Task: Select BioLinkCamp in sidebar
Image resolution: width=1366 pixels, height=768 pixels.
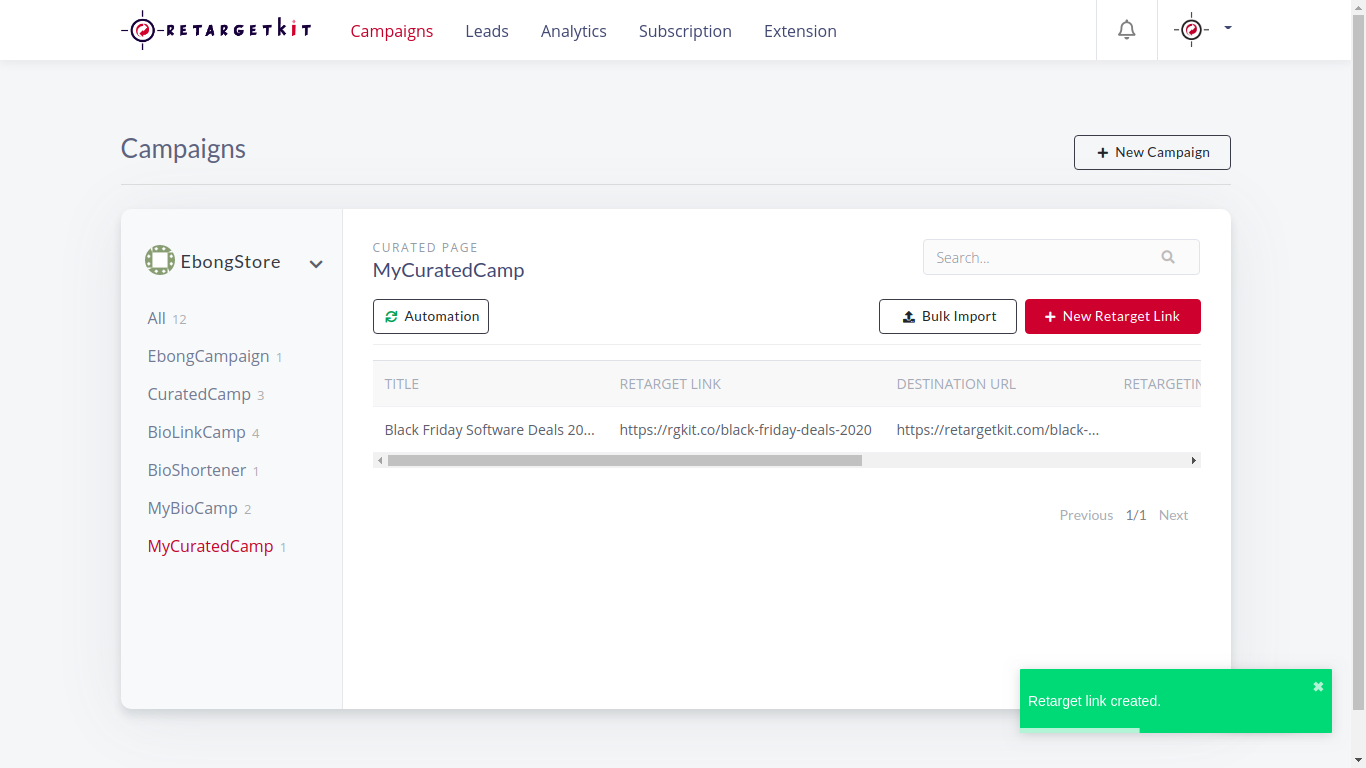Action: pos(204,432)
